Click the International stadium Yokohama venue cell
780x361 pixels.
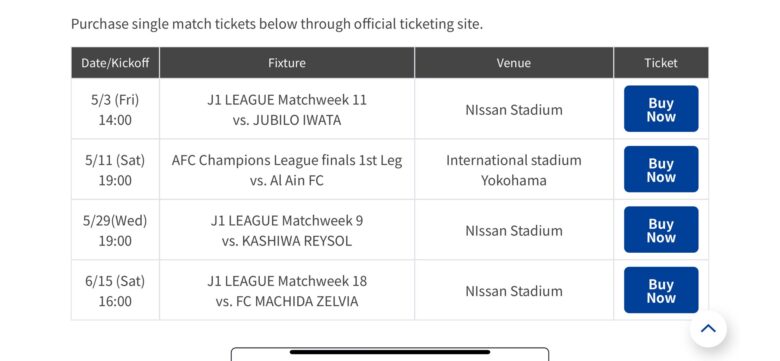click(x=514, y=170)
